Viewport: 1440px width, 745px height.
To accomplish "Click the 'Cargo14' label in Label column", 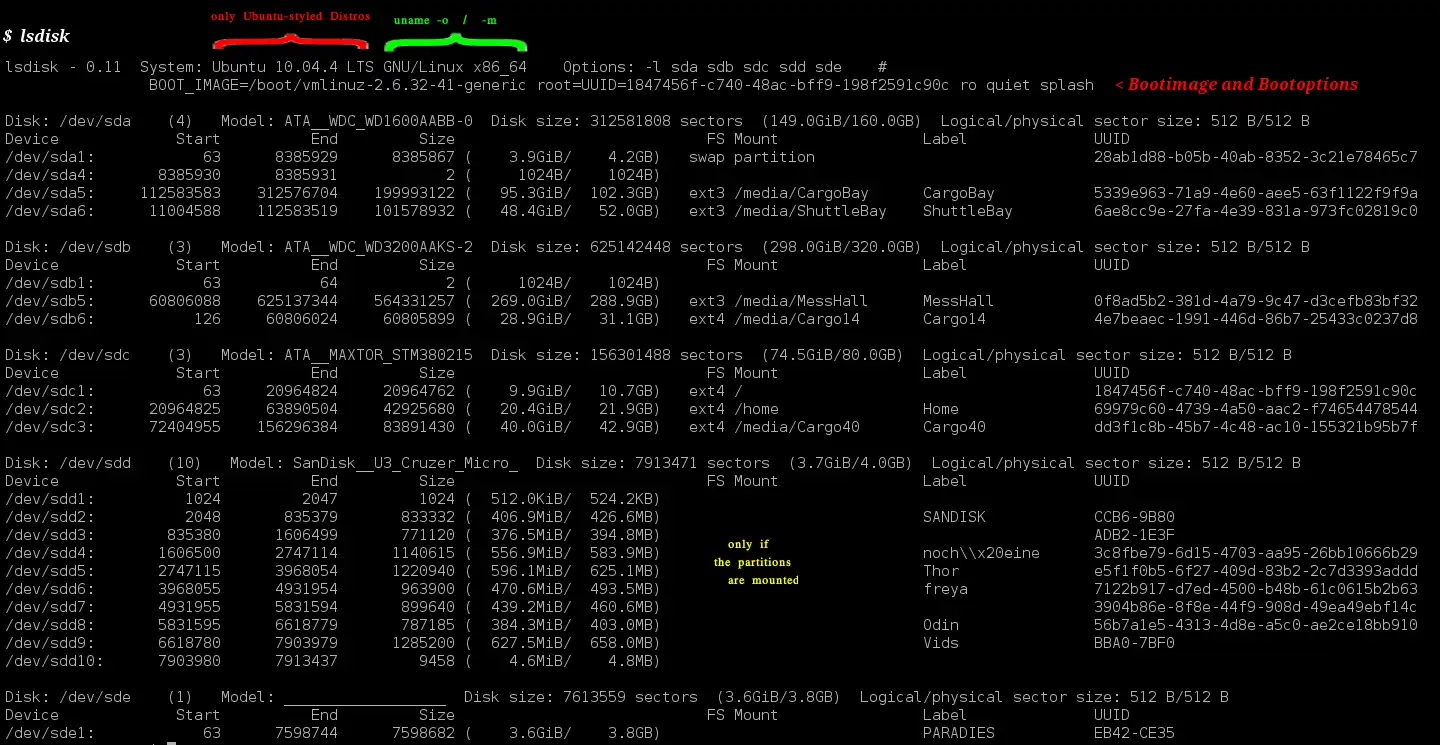I will pos(954,319).
